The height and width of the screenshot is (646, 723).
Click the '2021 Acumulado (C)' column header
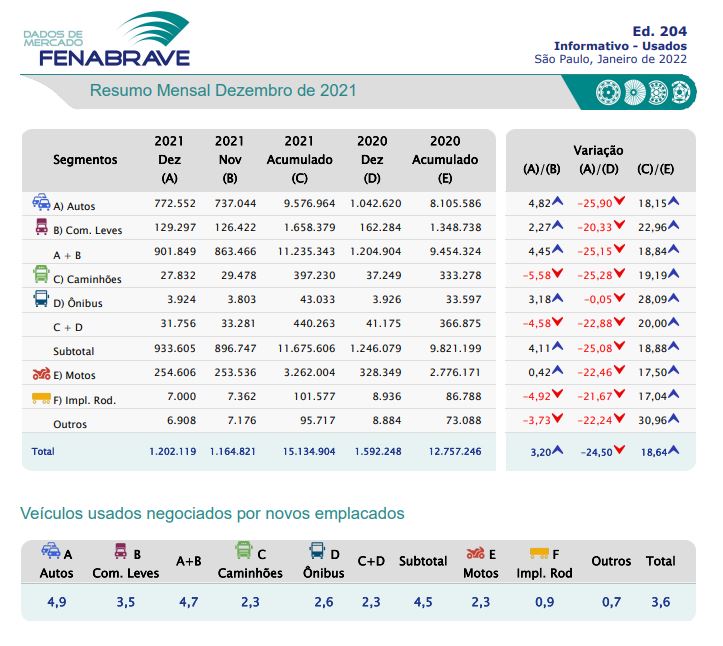tap(300, 160)
